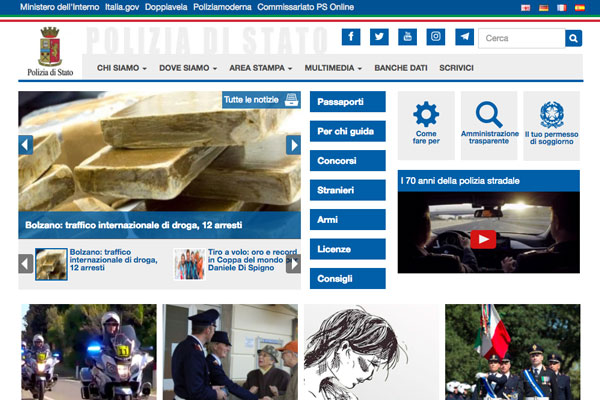Follow the Doppiavela link
The image size is (600, 400).
(166, 7)
